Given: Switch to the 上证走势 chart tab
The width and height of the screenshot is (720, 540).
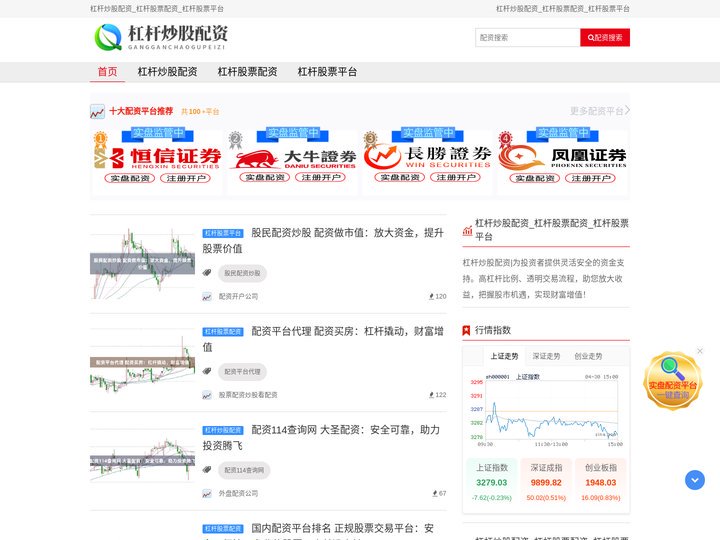Looking at the screenshot, I should tap(504, 356).
